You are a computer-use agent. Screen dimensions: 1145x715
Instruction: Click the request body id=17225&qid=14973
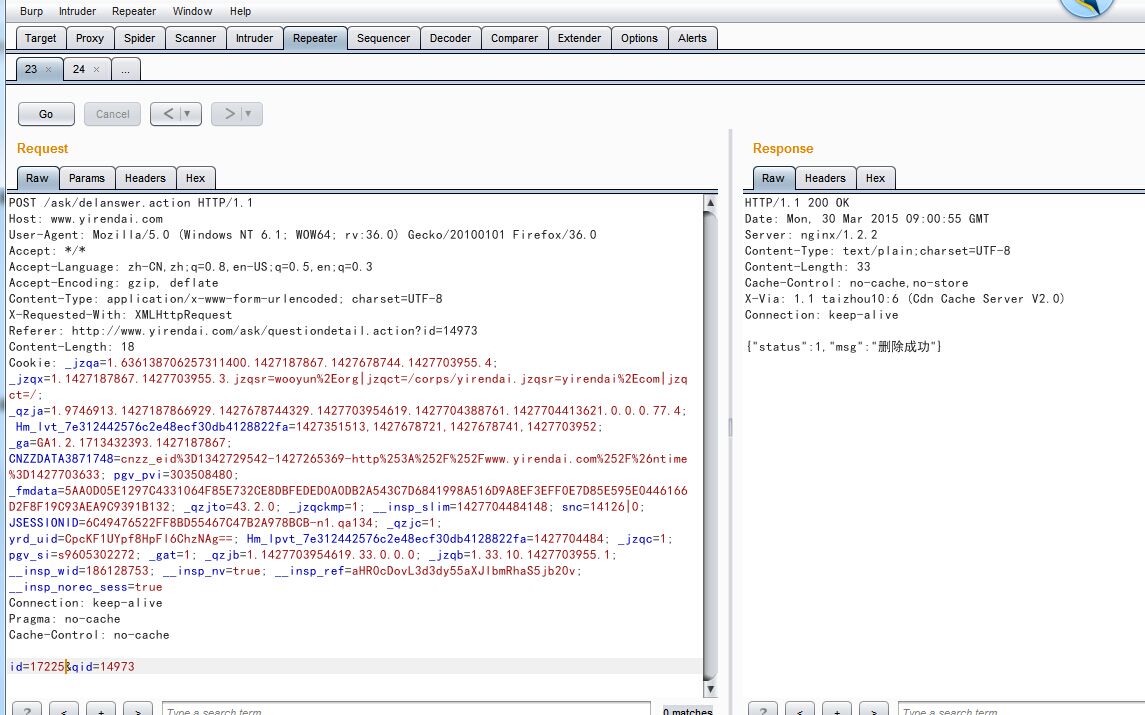[x=72, y=667]
